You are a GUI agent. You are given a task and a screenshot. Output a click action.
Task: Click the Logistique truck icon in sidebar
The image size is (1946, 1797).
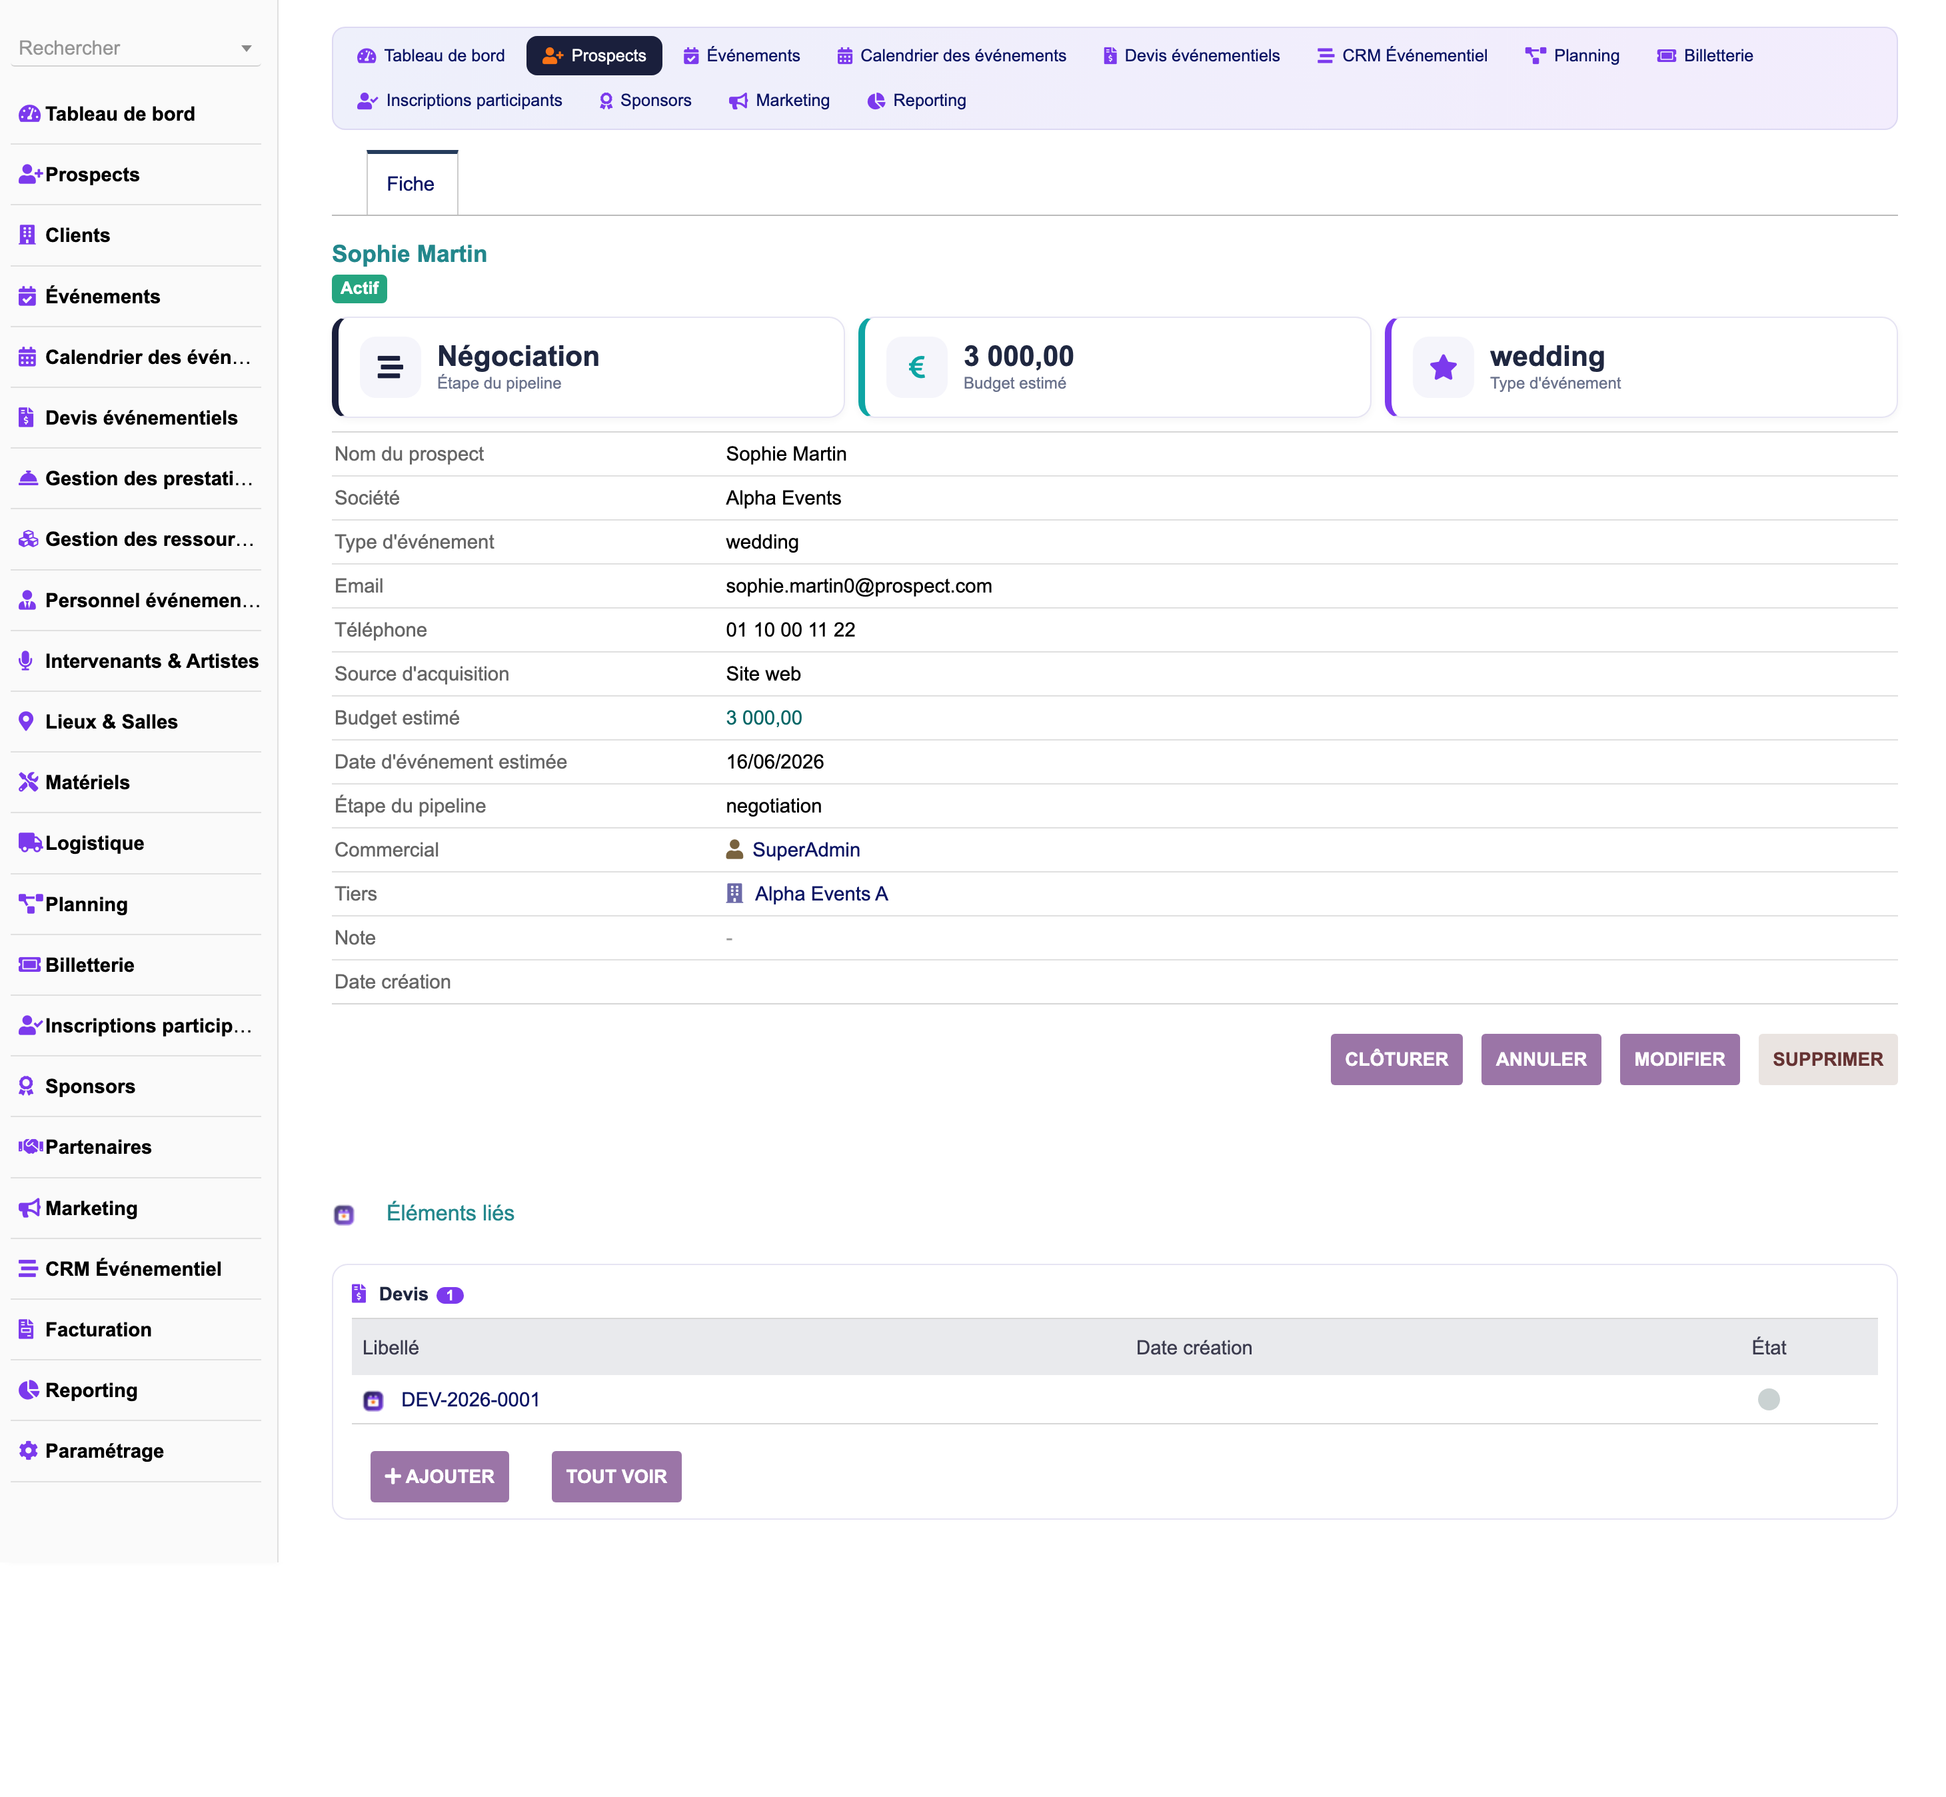tap(29, 843)
